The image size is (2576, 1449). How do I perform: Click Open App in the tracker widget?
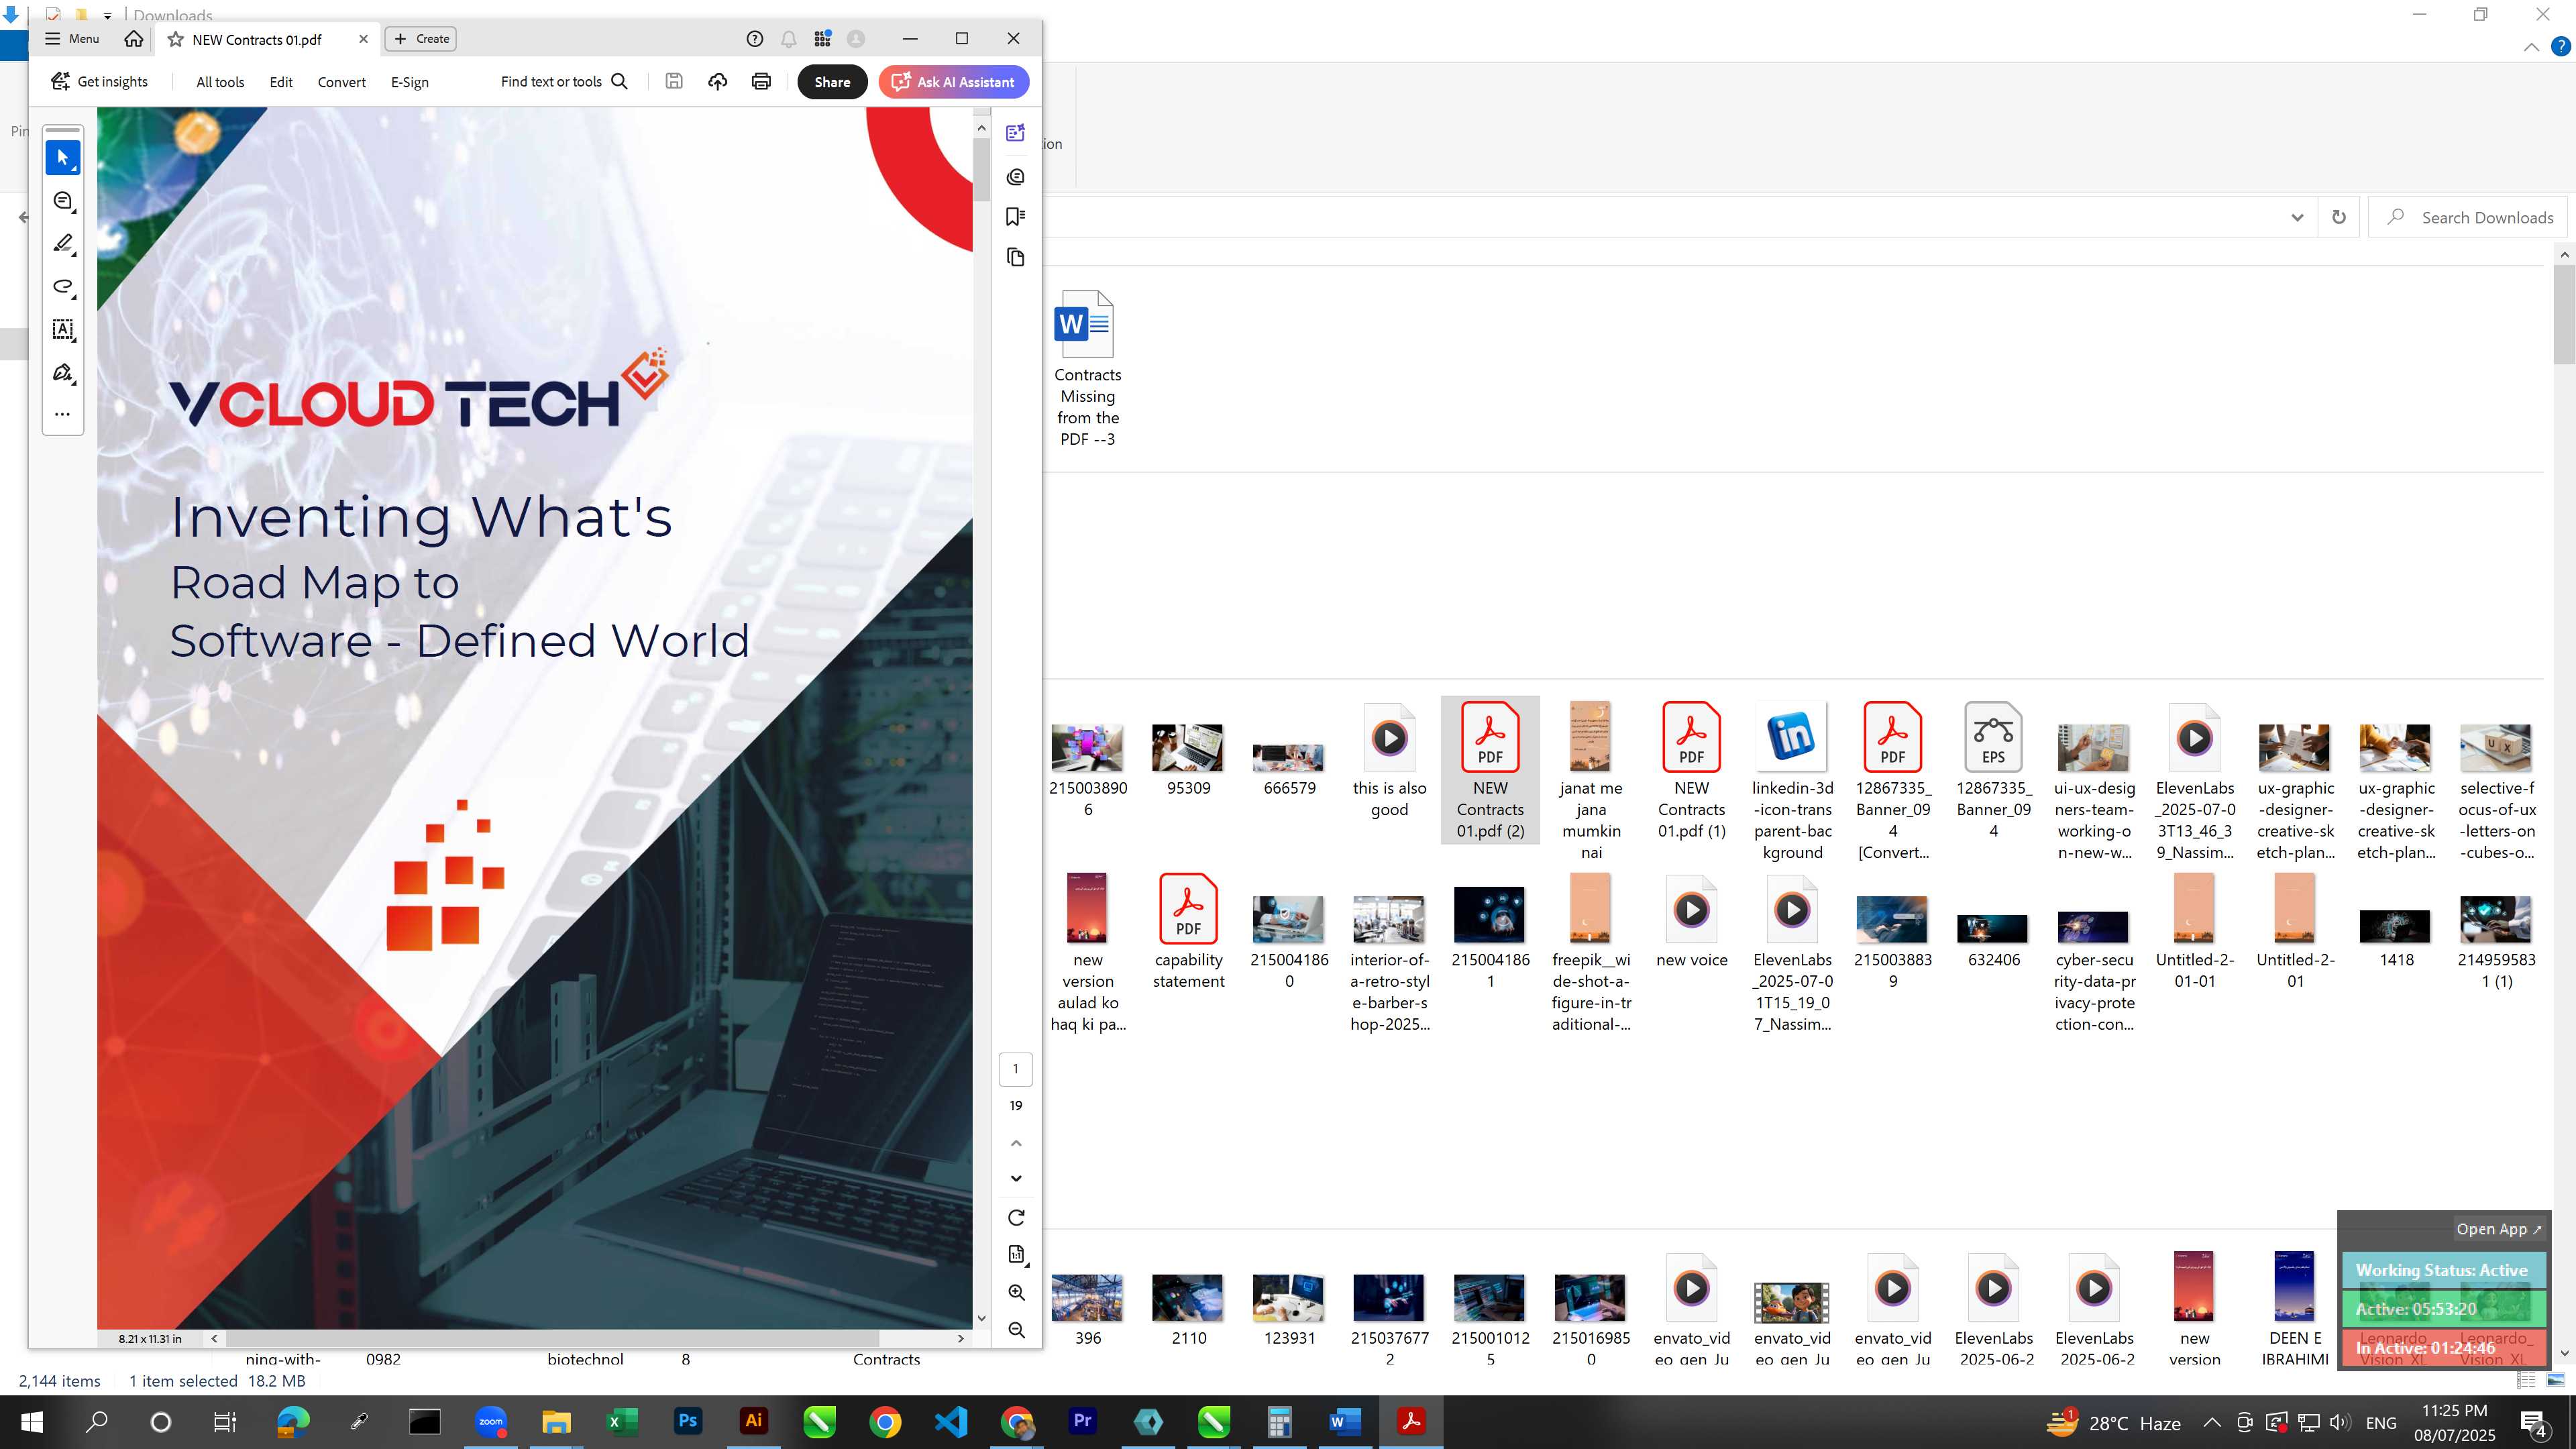pos(2498,1229)
